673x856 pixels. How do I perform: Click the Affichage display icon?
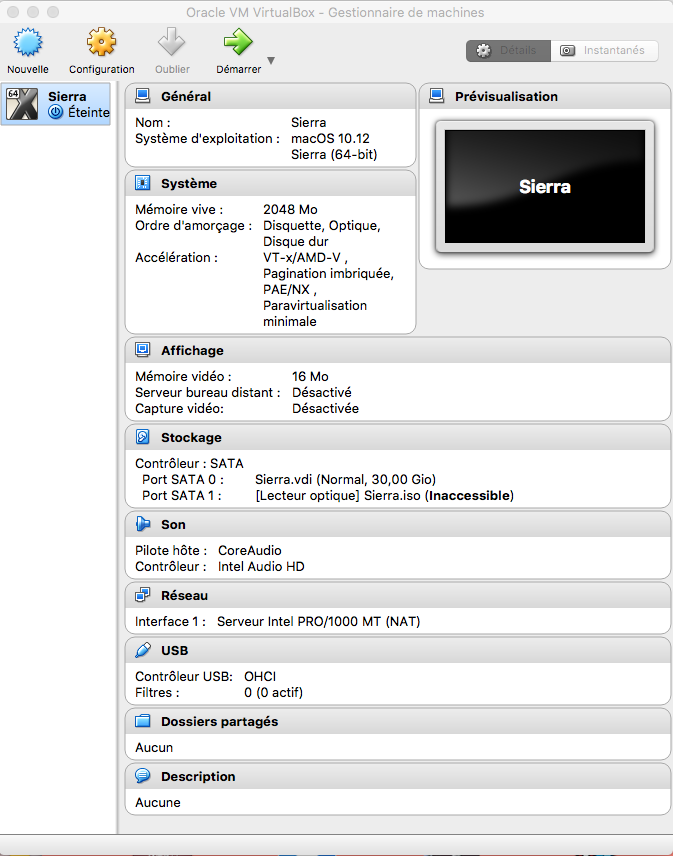(x=142, y=350)
